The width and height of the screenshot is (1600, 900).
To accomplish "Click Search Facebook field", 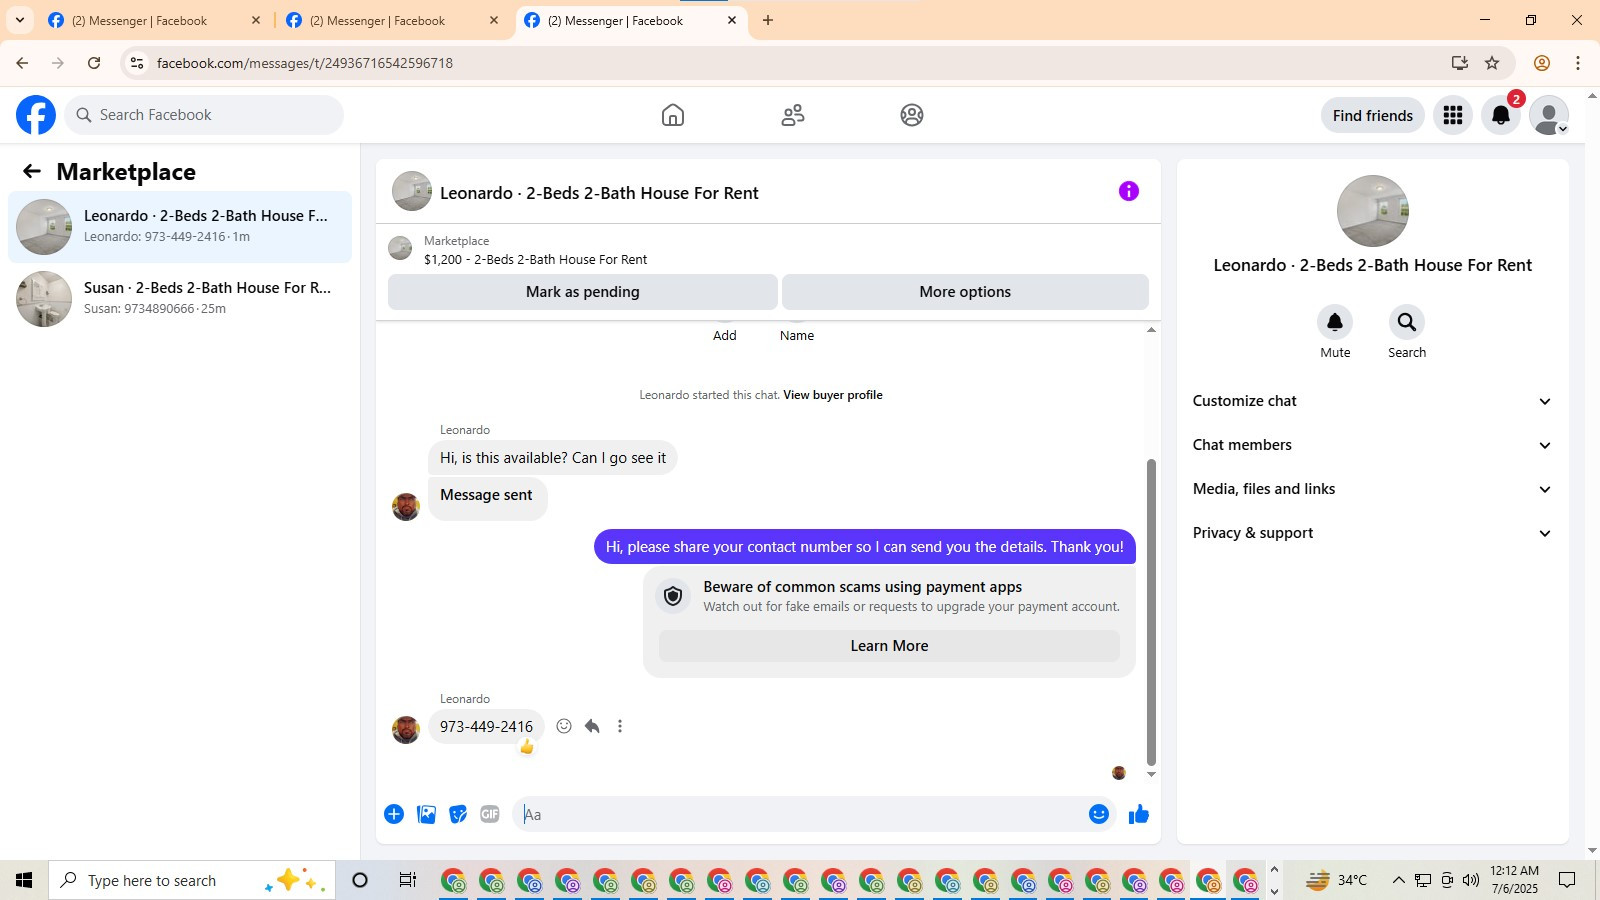I will point(204,115).
